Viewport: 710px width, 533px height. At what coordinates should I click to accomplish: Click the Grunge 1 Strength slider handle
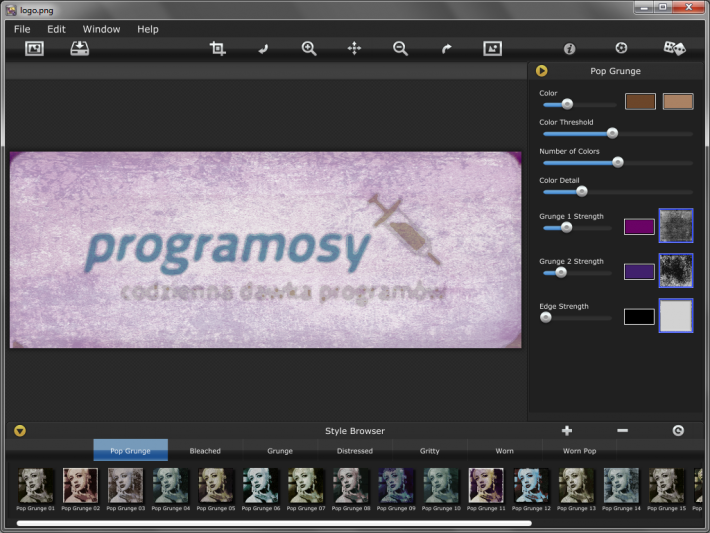[566, 227]
